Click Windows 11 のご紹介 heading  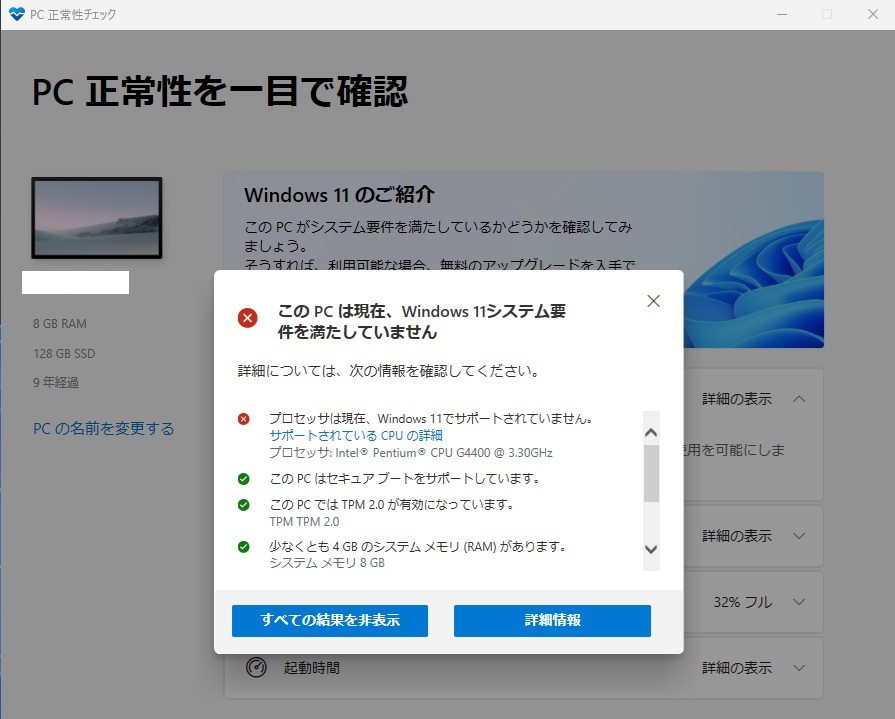339,195
